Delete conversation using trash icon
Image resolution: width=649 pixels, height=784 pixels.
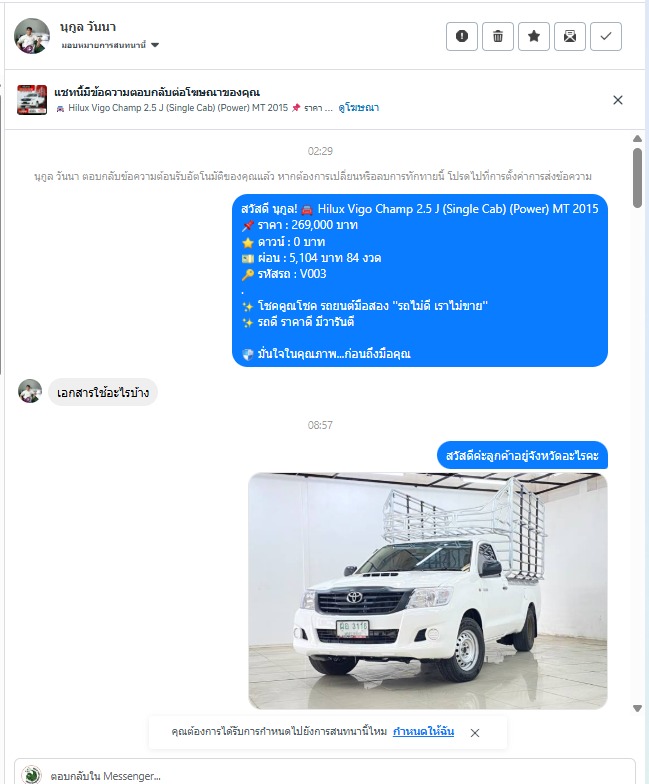[498, 36]
